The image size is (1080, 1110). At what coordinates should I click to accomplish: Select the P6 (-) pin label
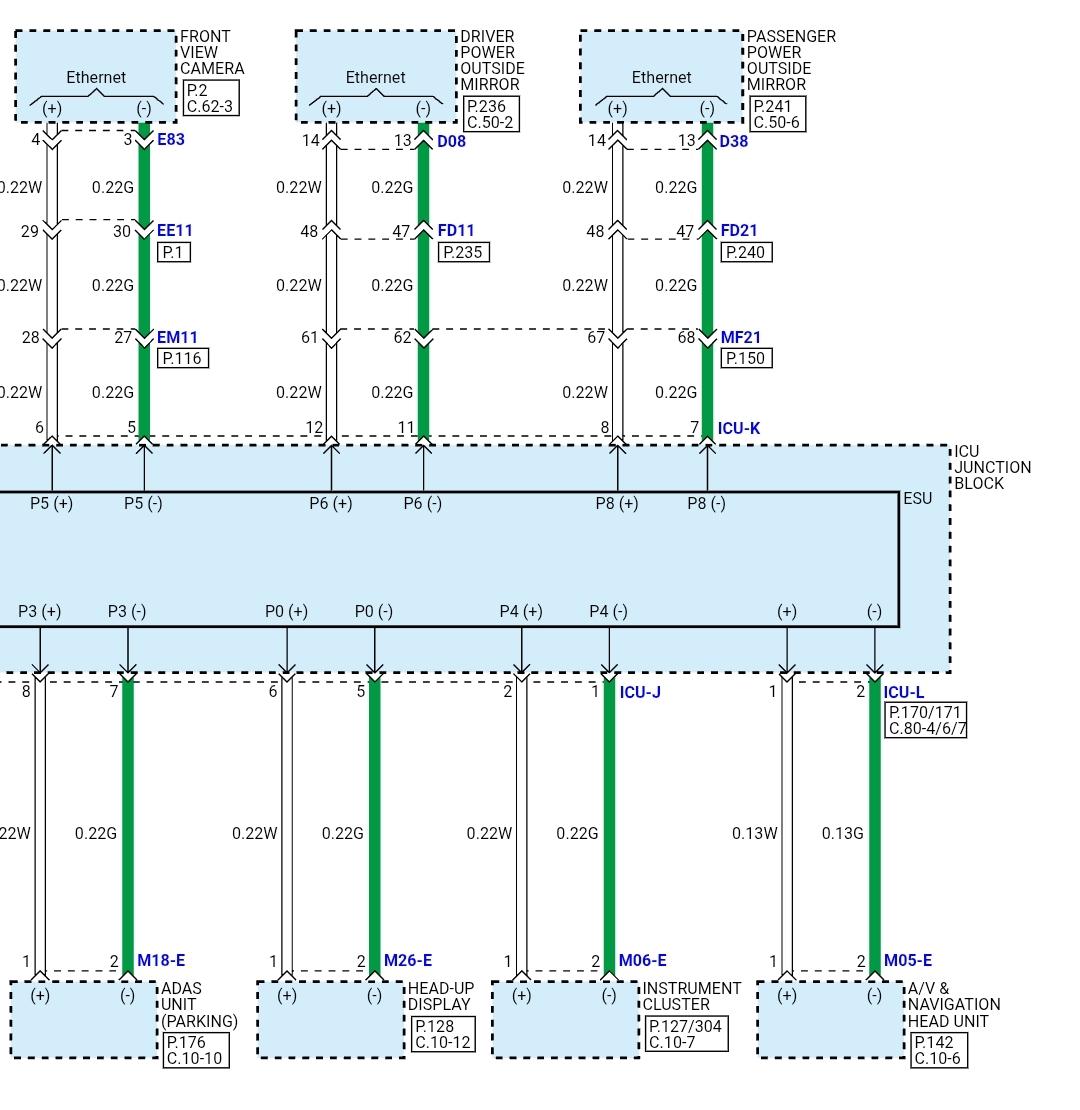point(423,503)
